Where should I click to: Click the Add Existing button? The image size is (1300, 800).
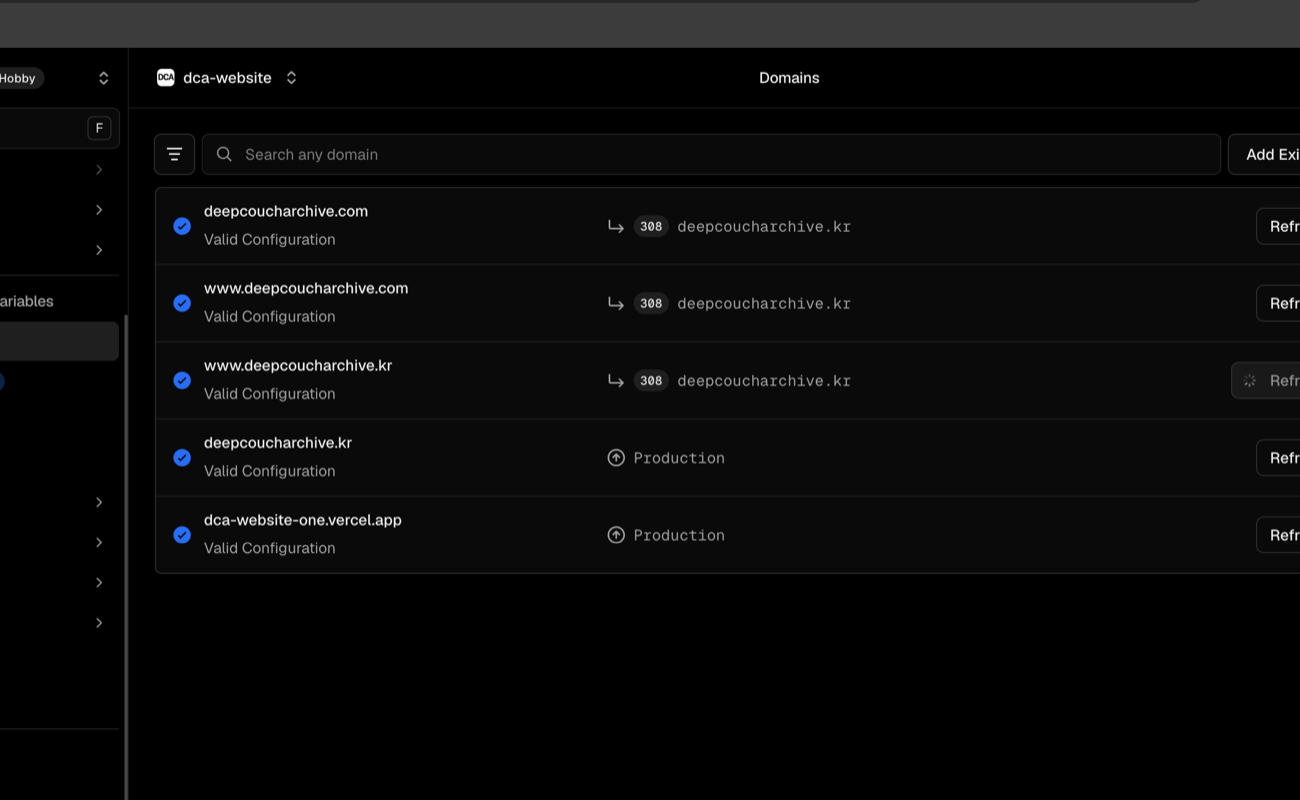click(1265, 154)
